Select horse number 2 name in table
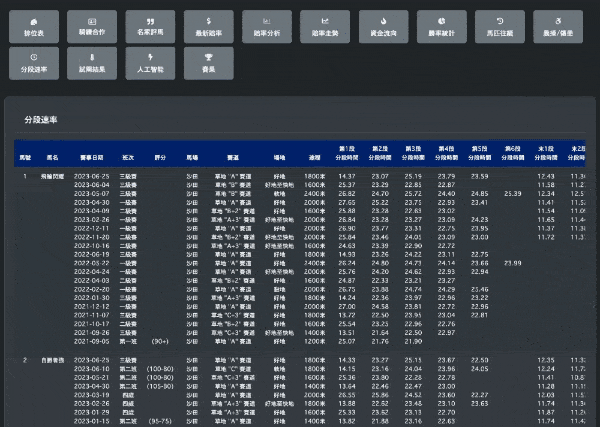 coord(53,359)
